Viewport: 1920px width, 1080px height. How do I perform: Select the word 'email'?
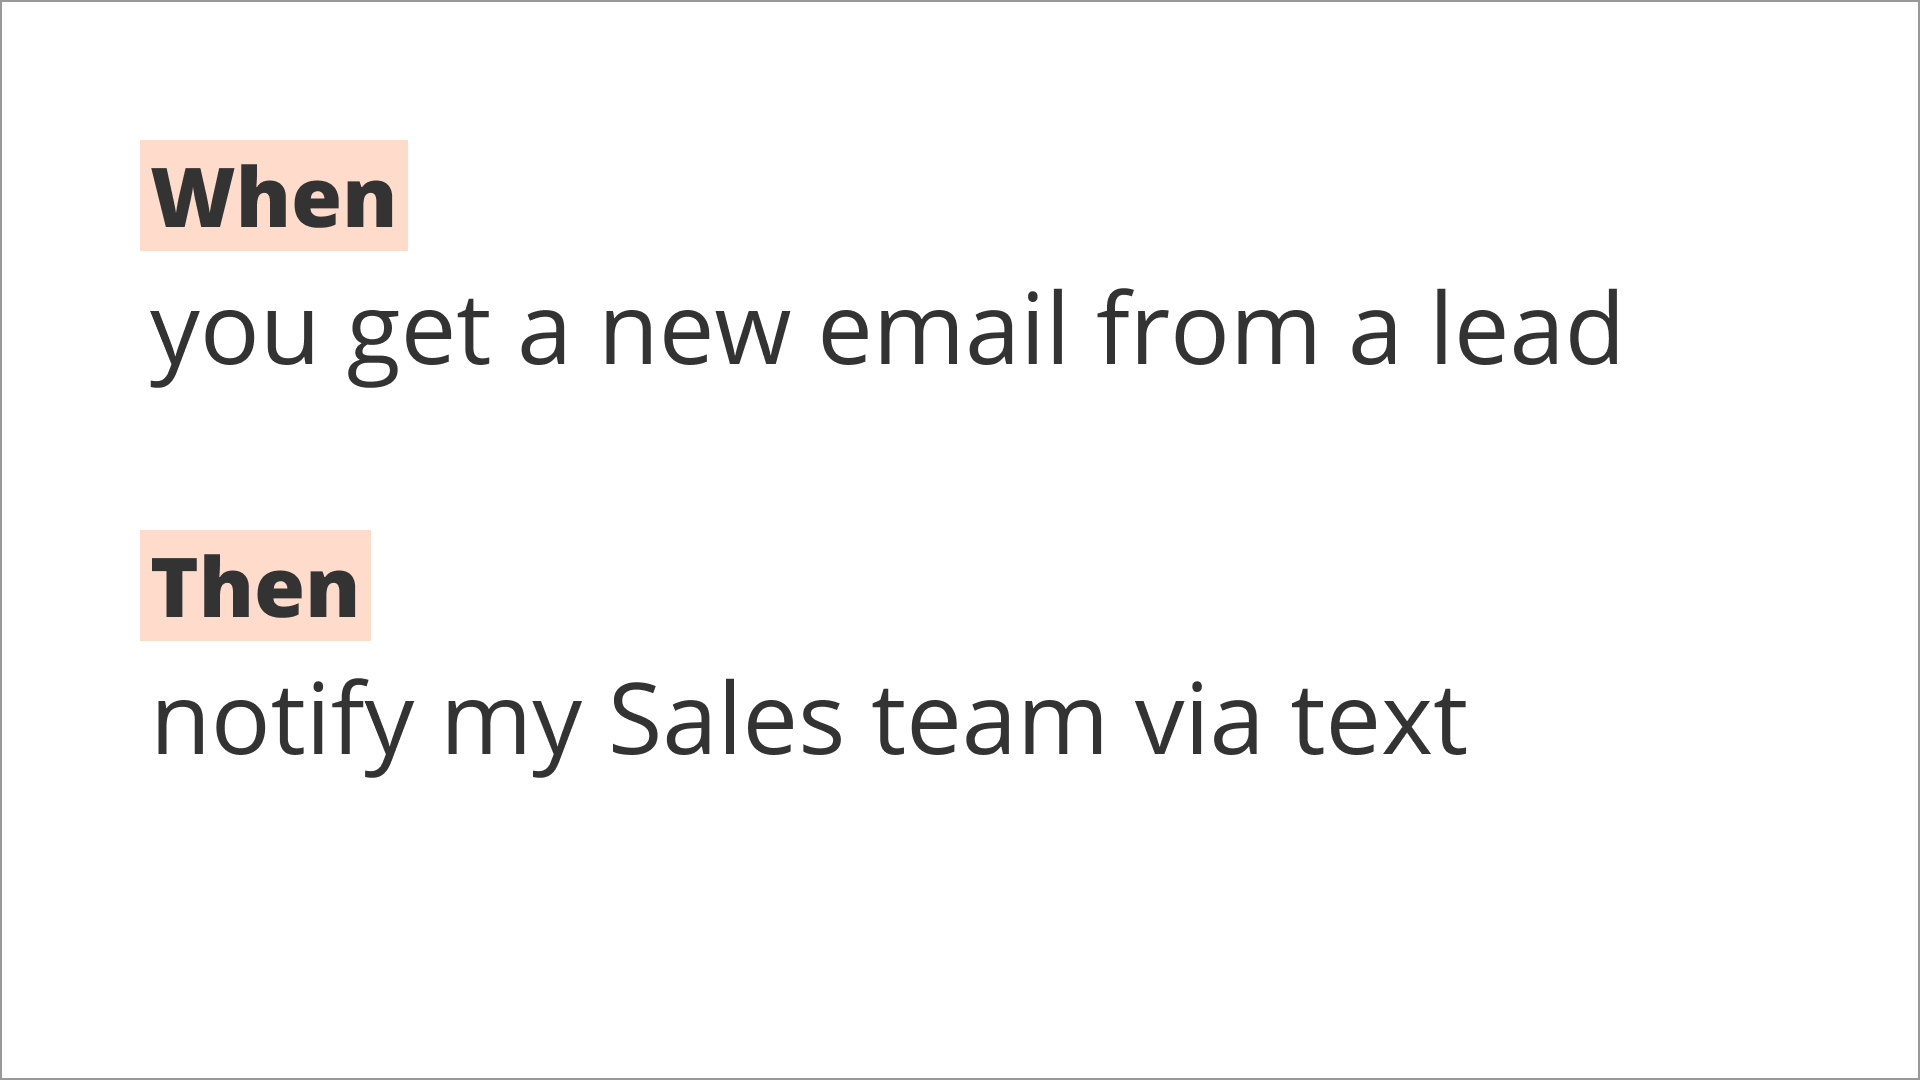(x=944, y=329)
